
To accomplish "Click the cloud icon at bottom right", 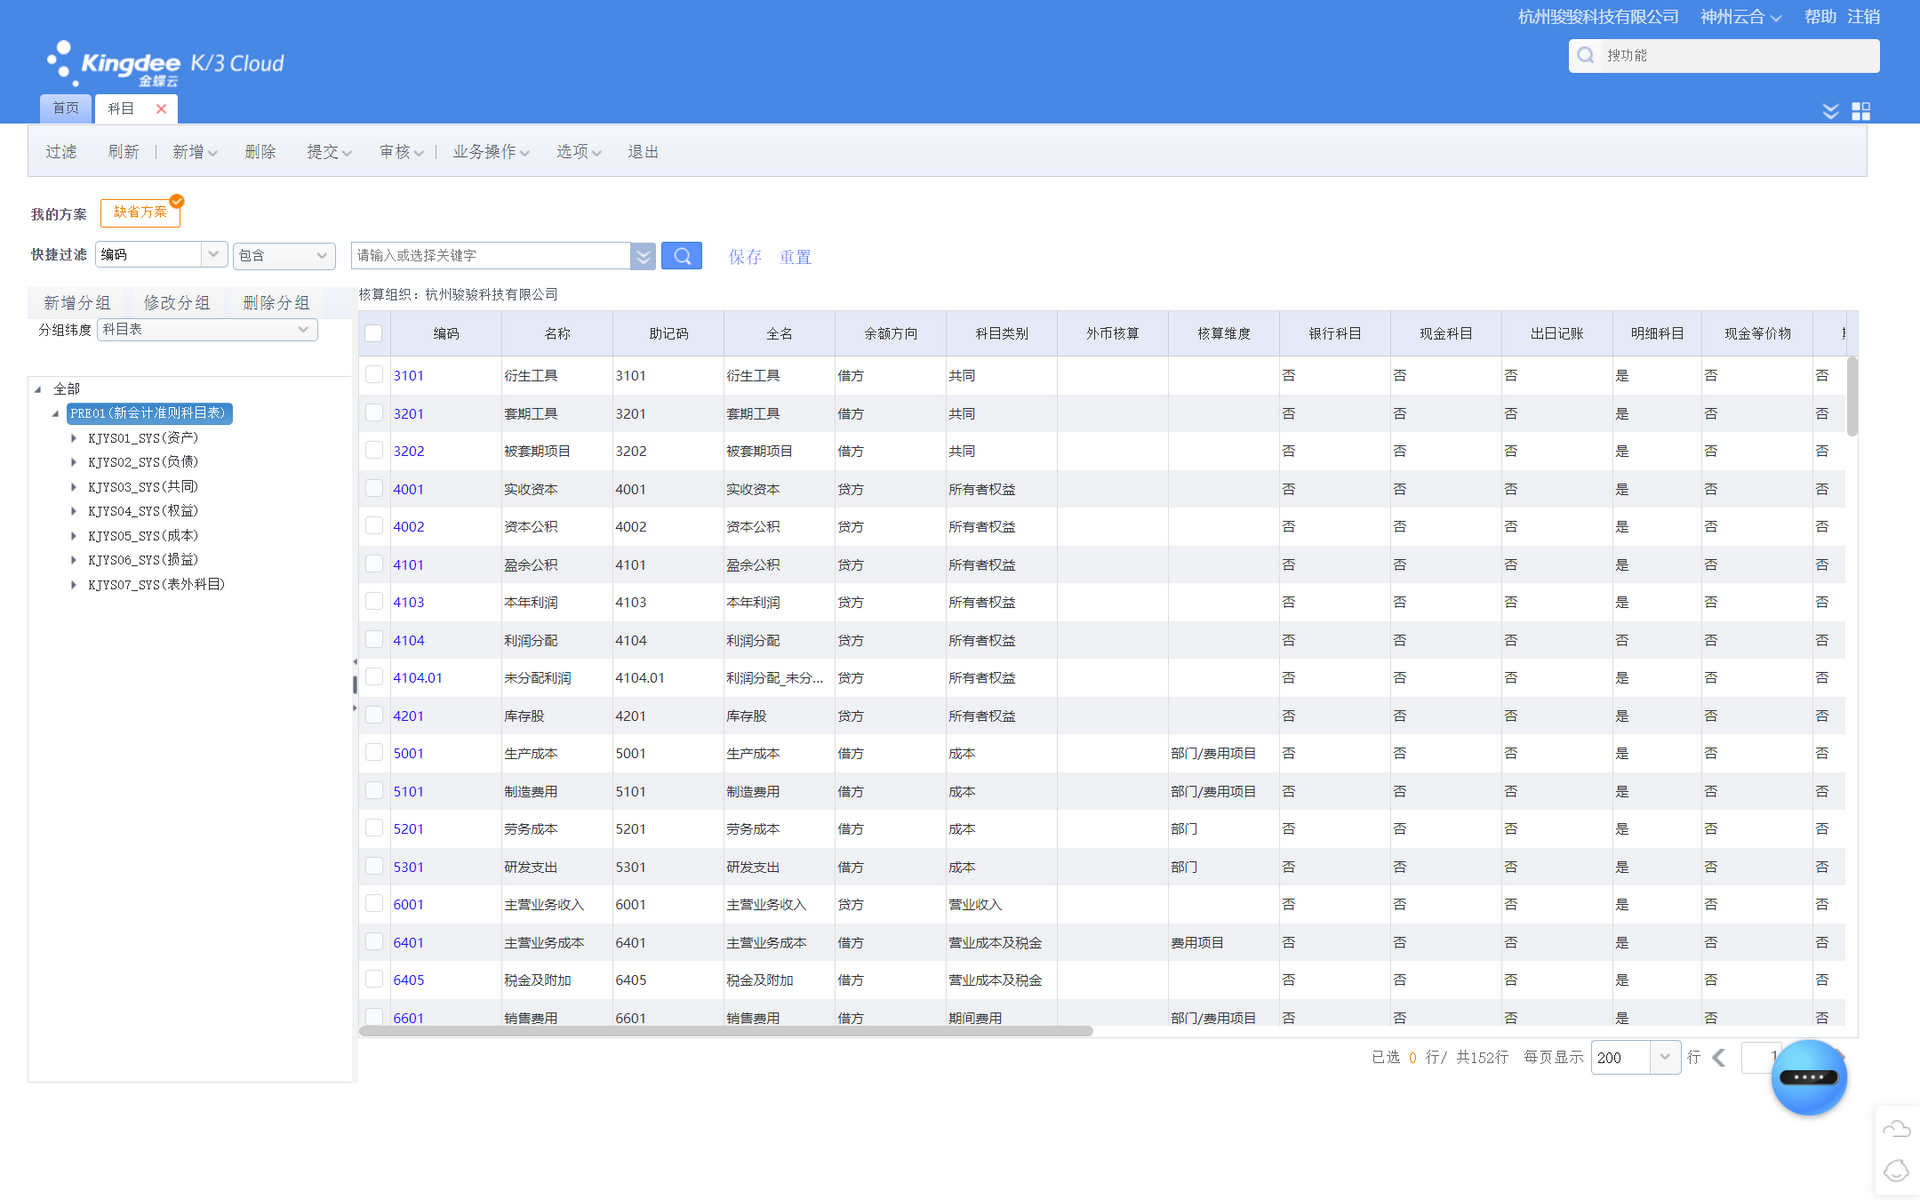I will pos(1896,1129).
